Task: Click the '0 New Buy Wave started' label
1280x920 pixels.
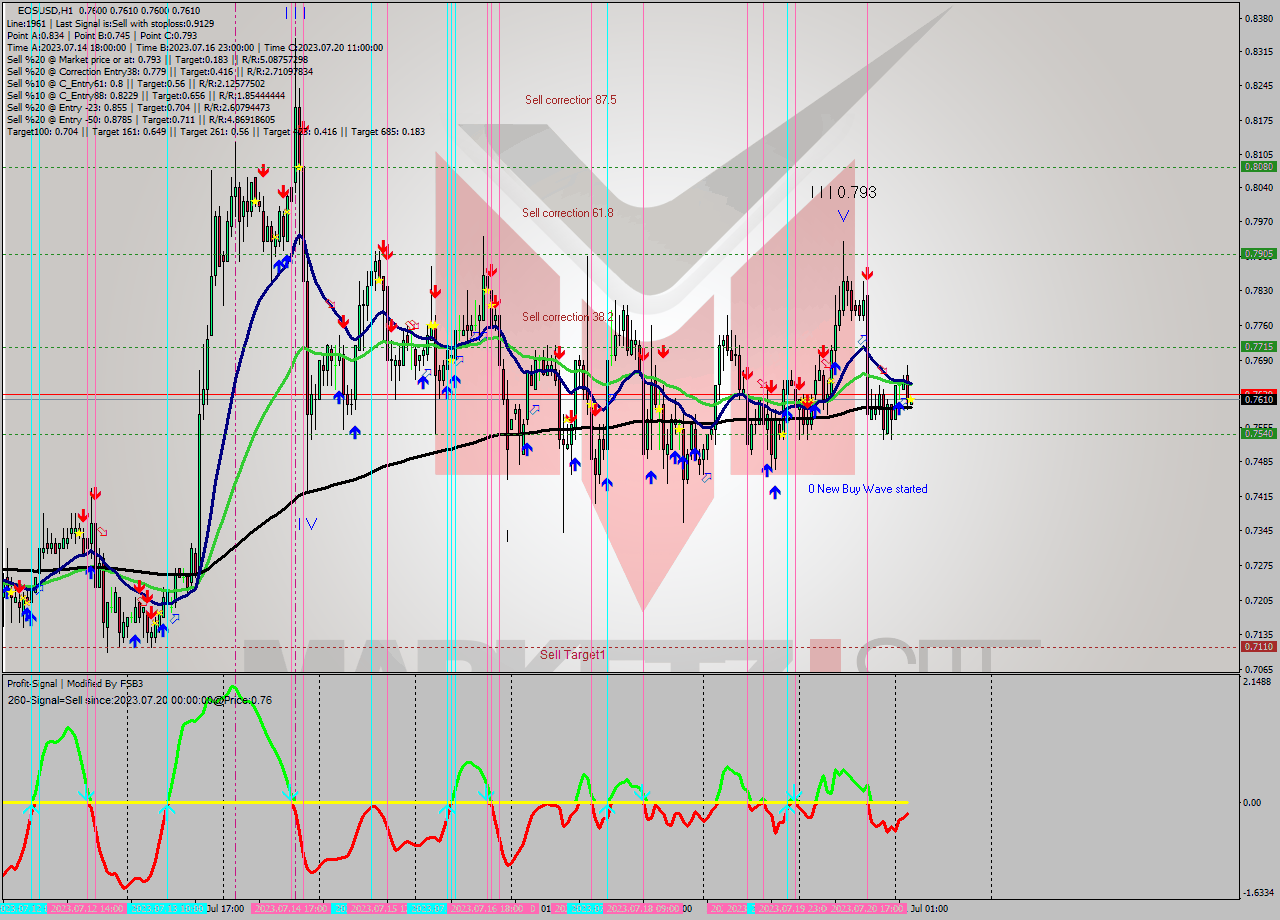Action: [x=867, y=489]
